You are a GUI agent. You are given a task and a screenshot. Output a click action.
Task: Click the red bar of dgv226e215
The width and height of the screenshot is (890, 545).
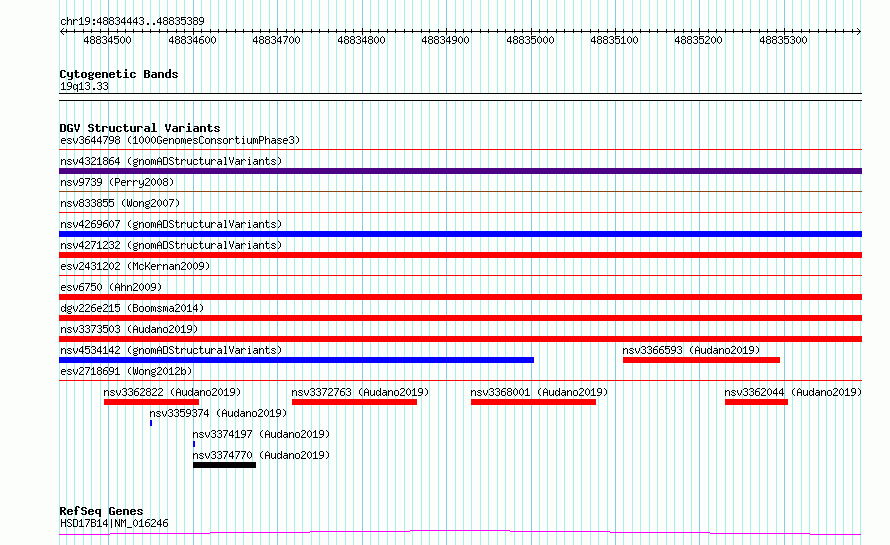460,318
